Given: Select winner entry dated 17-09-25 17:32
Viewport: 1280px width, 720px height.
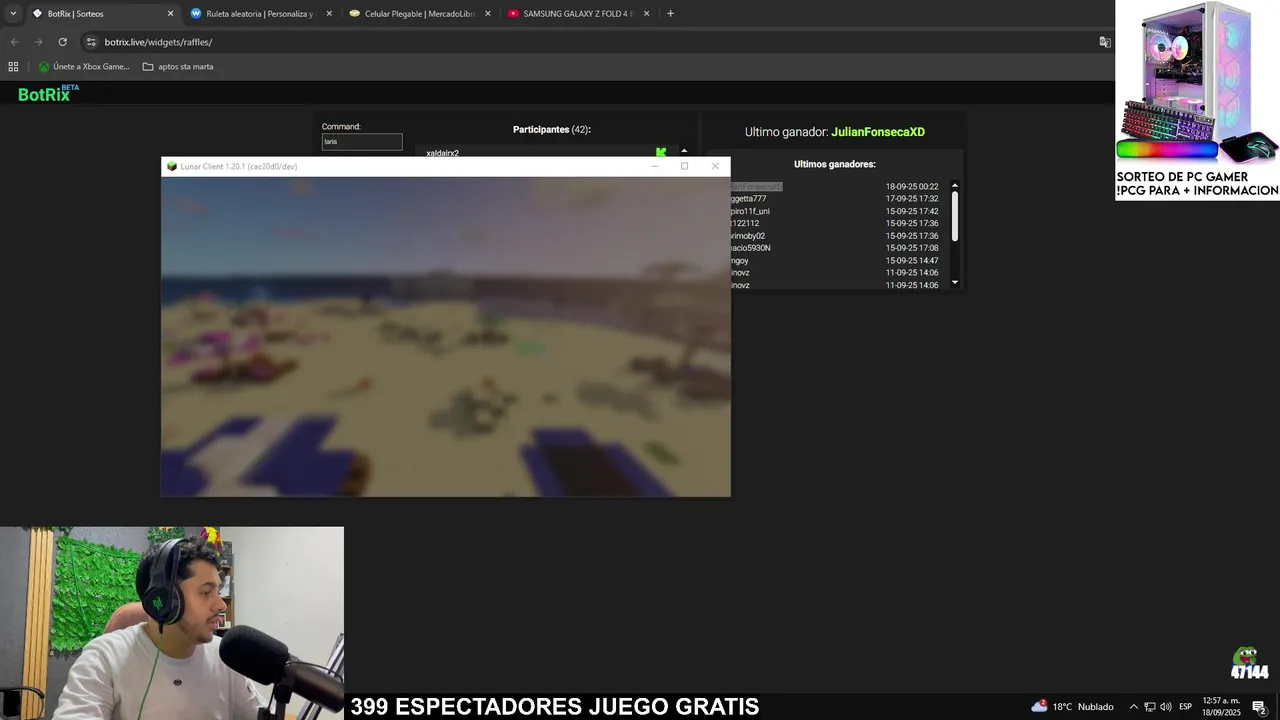Looking at the screenshot, I should (x=835, y=199).
